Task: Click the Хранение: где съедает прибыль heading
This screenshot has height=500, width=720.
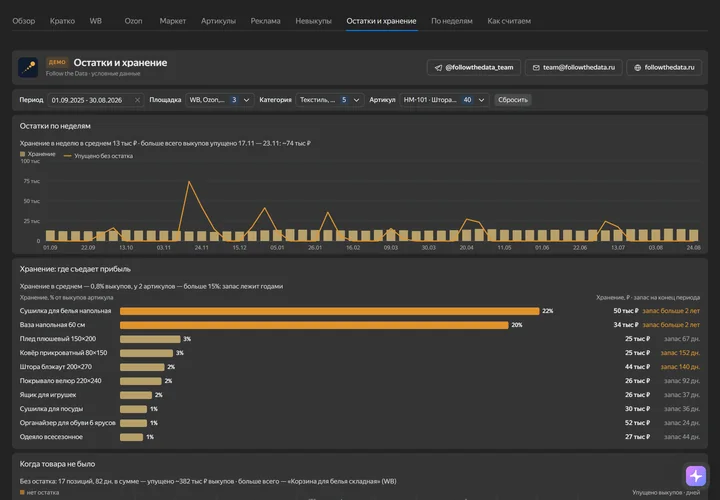Action: (75, 269)
